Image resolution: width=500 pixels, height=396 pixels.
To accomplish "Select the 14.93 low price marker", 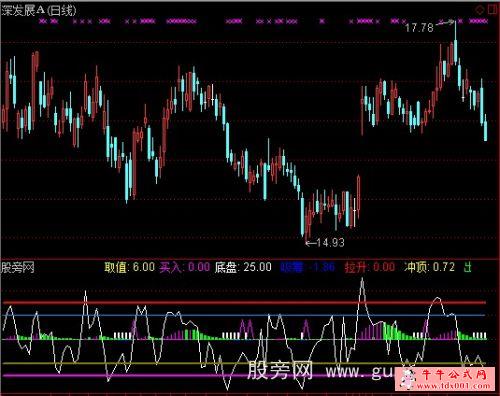I will tap(330, 243).
